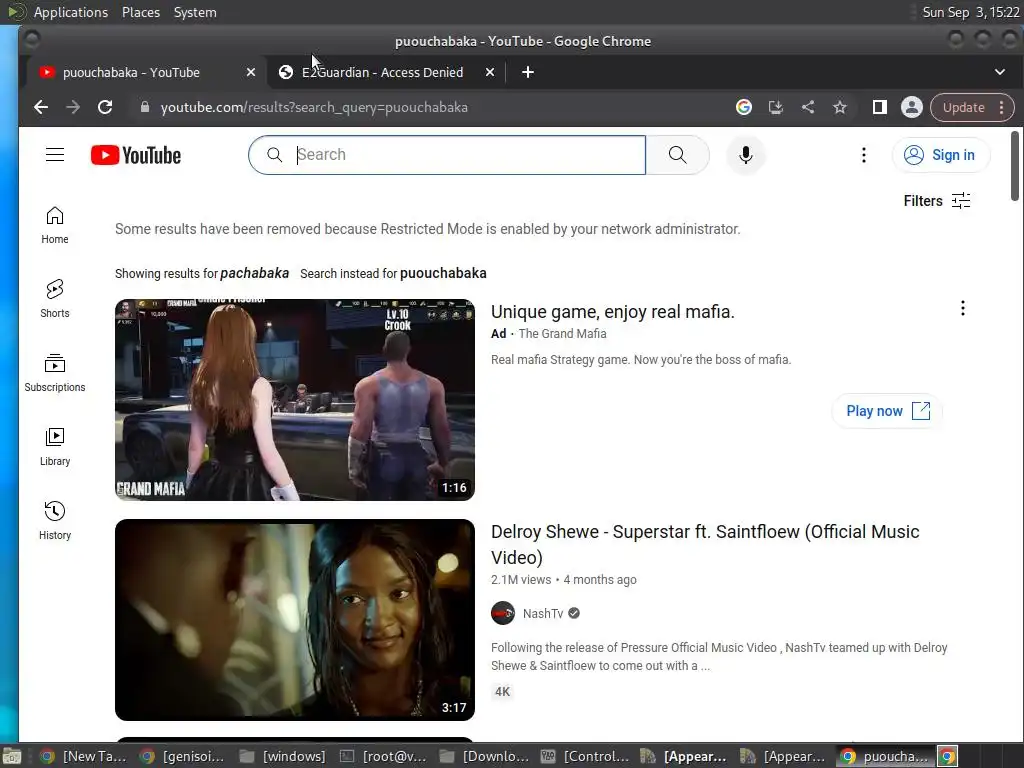This screenshot has height=768, width=1024.
Task: Close the puouchabaka YouTube tab
Action: (251, 72)
